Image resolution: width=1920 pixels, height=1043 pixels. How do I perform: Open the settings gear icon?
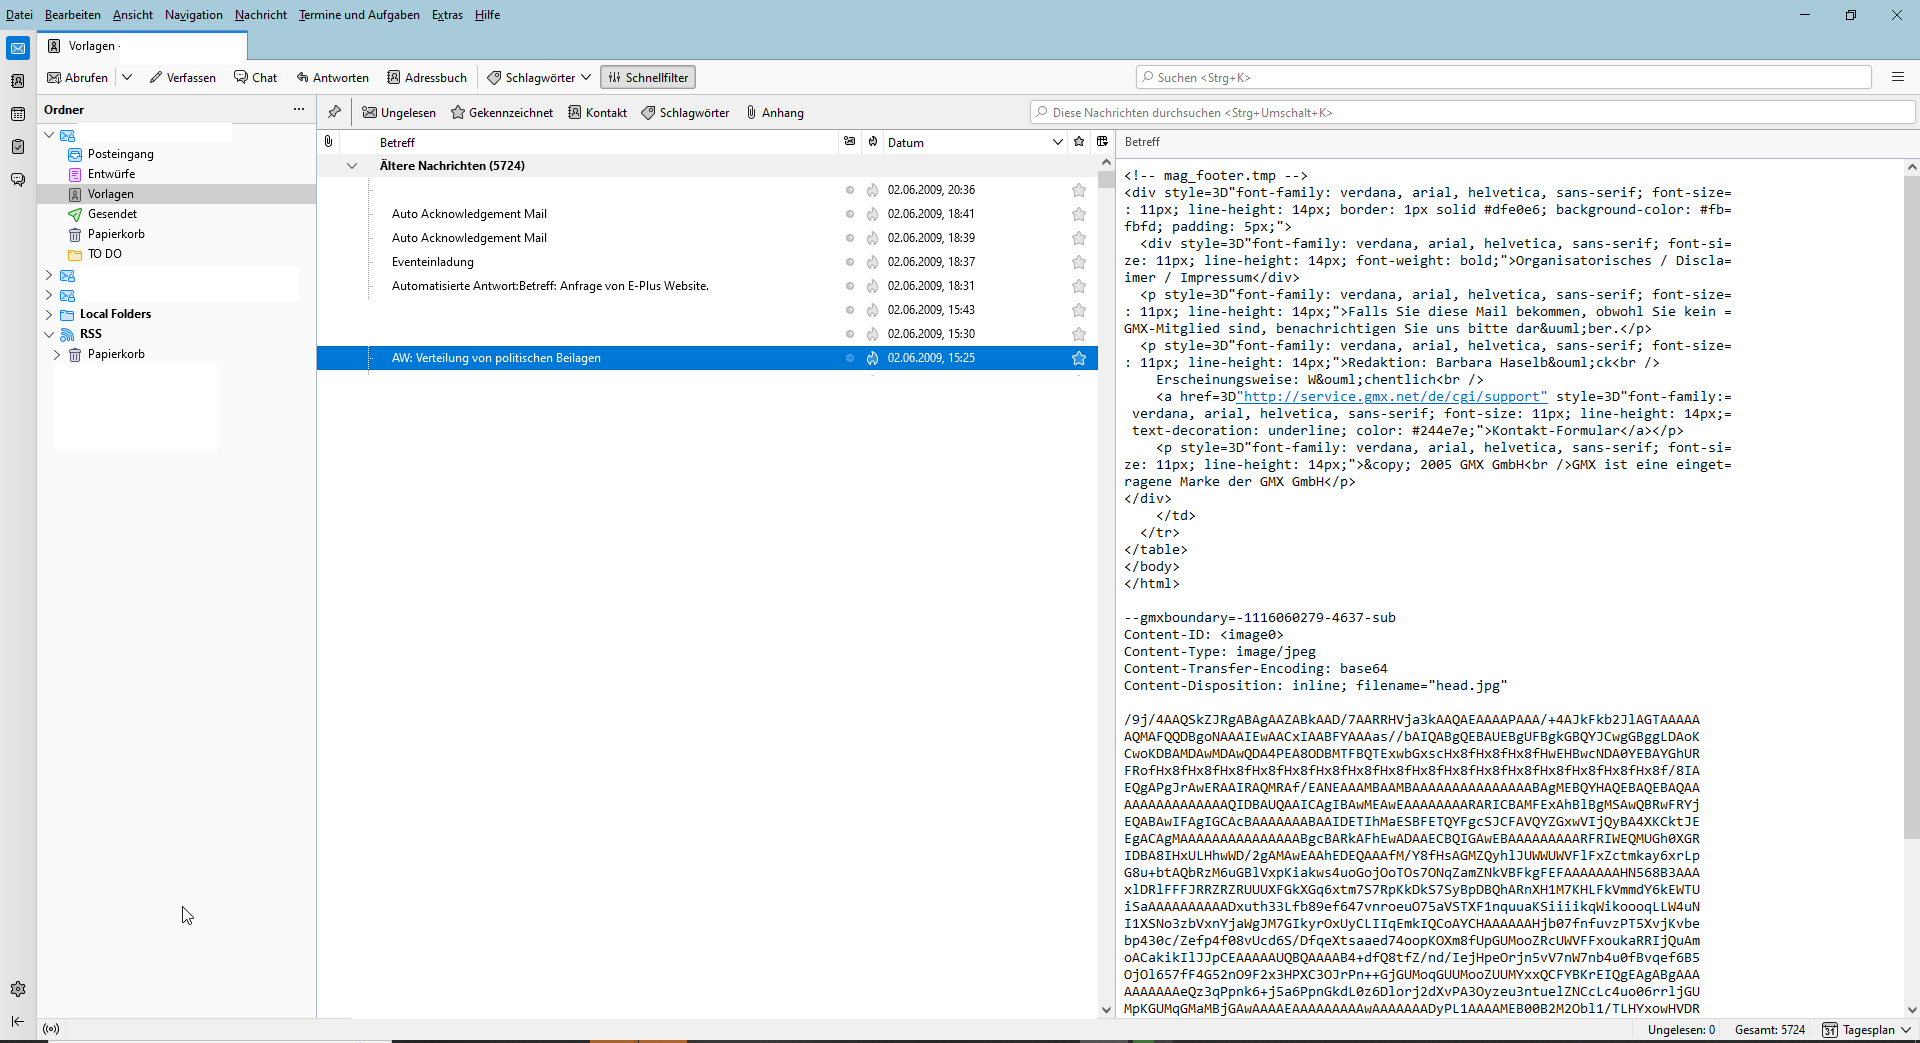click(x=18, y=989)
